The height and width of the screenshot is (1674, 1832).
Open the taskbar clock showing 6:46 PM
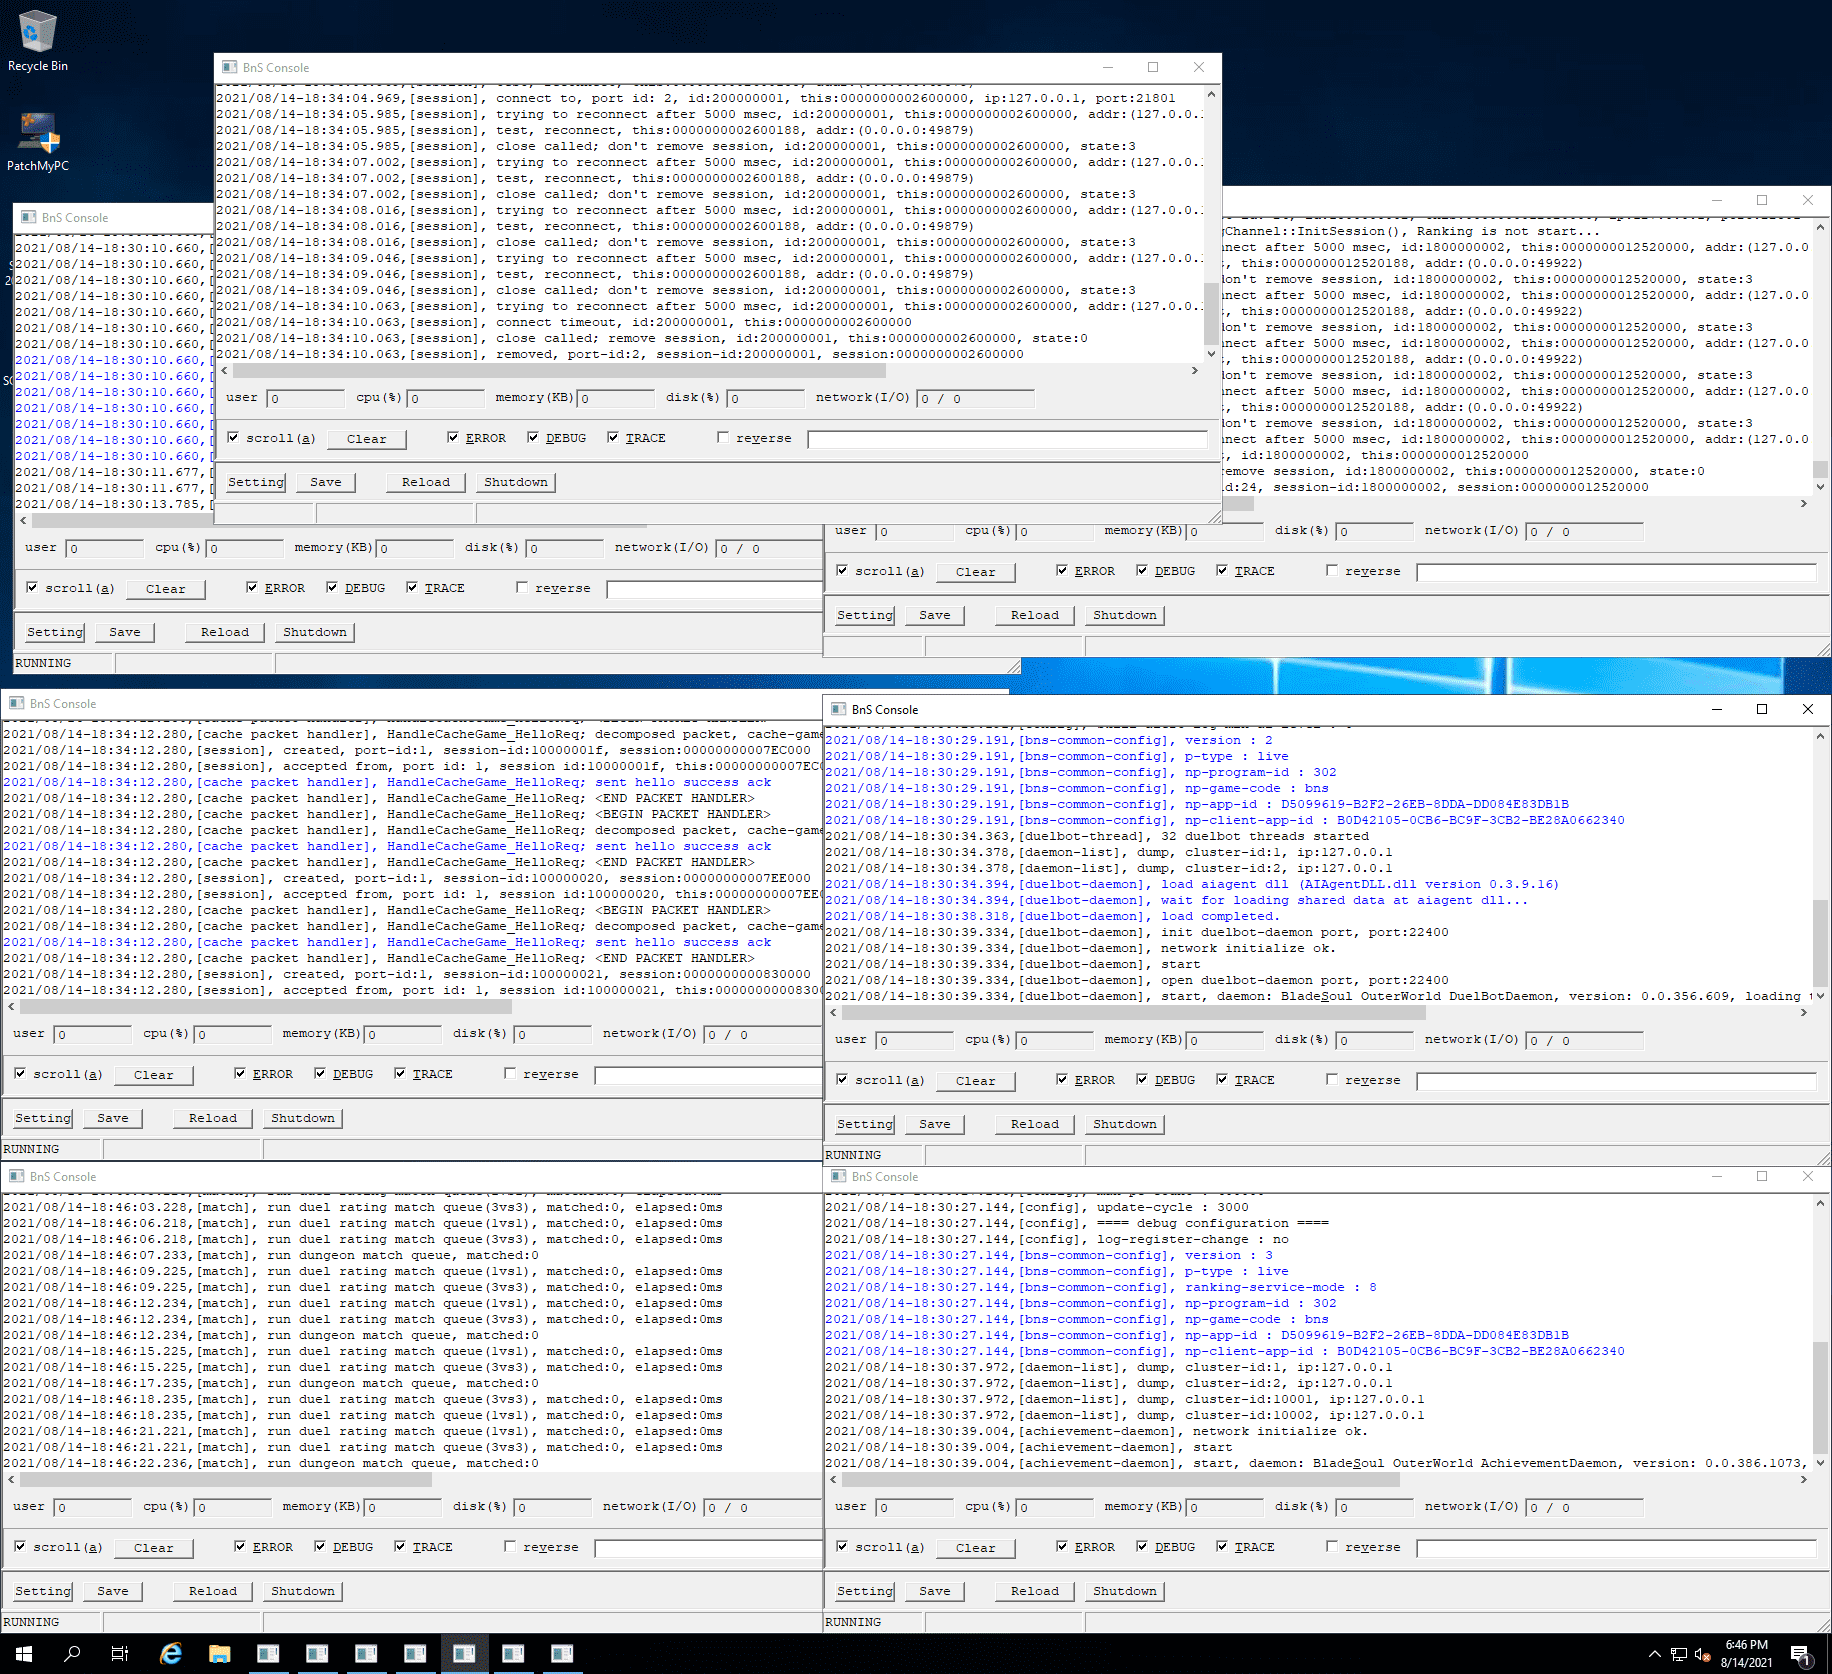click(1746, 1654)
